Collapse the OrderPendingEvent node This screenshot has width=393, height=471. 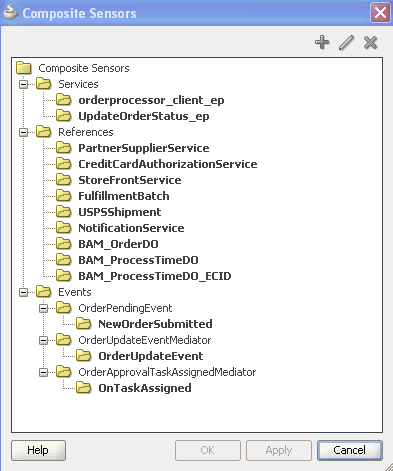click(44, 308)
